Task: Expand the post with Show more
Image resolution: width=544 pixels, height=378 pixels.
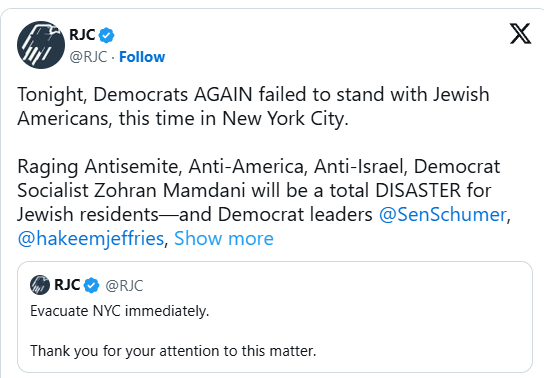Action: coord(224,239)
